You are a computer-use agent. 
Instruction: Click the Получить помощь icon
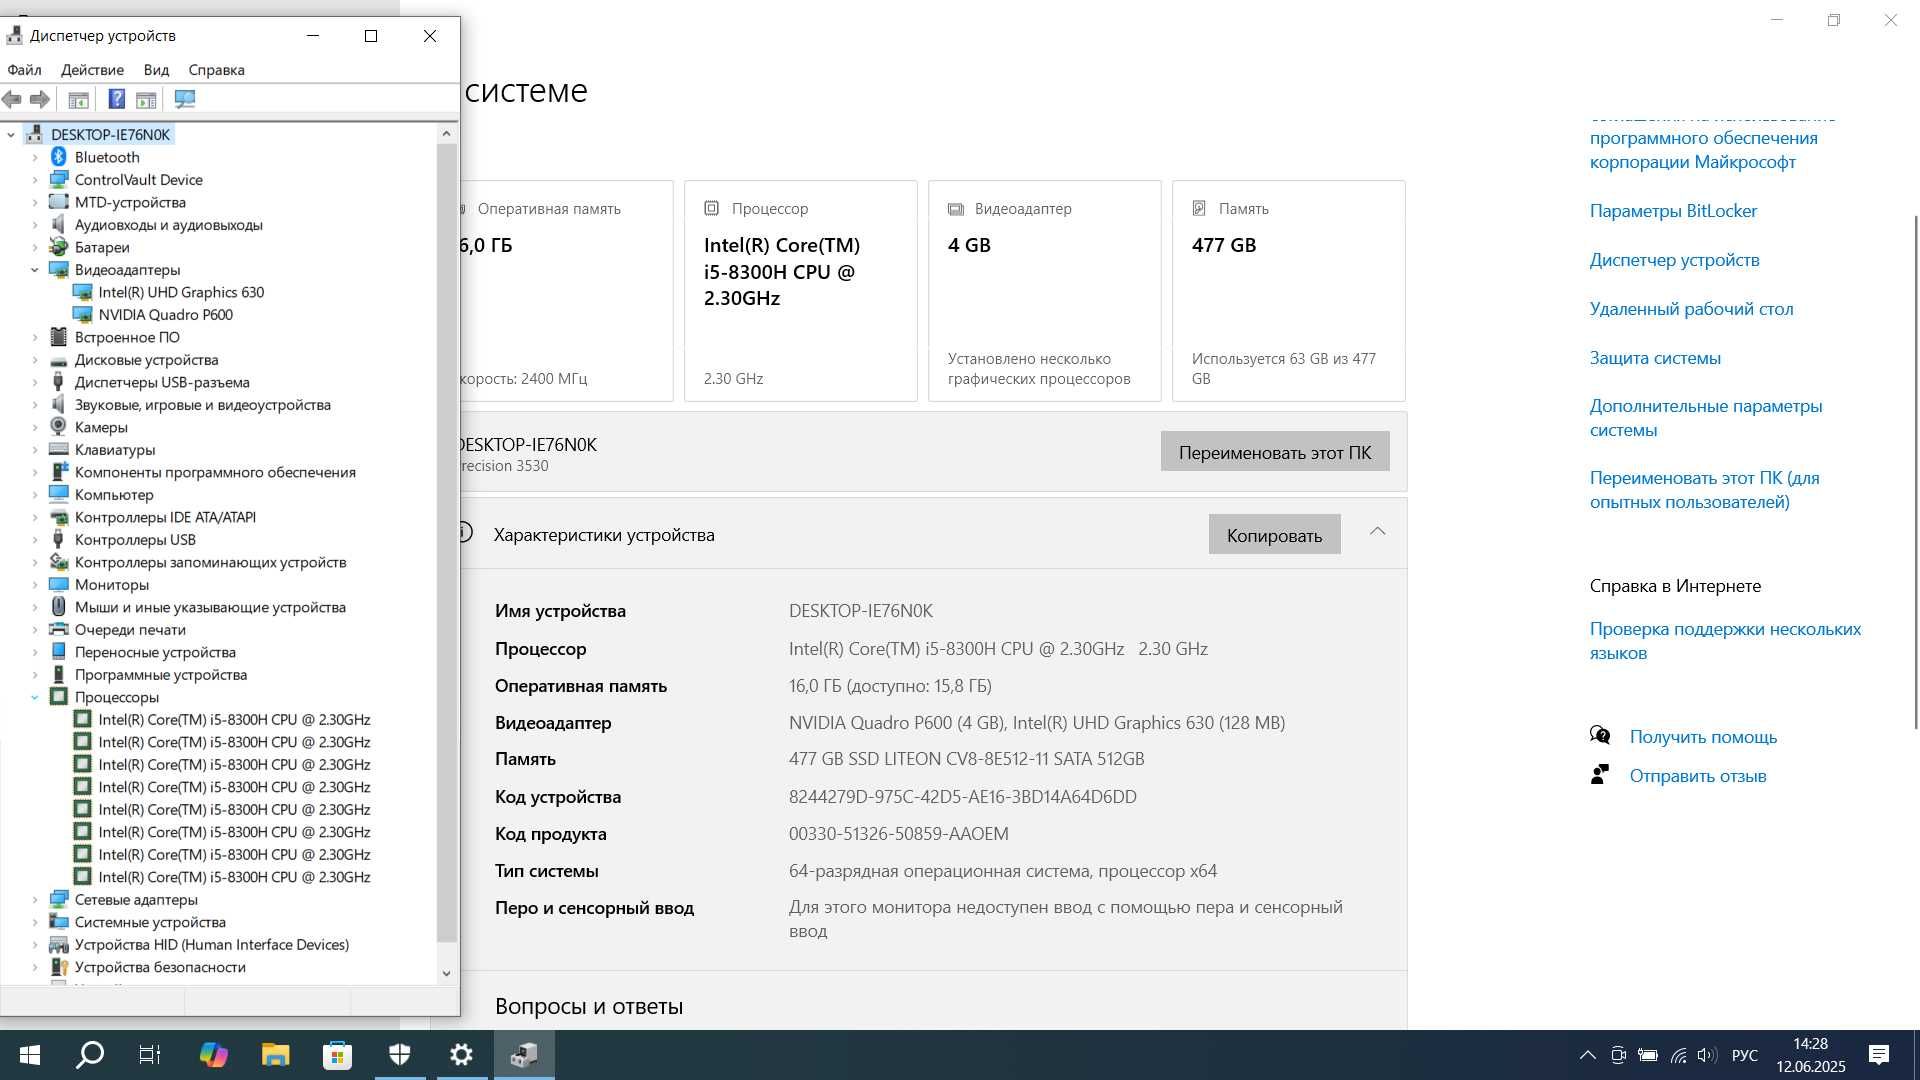point(1600,736)
